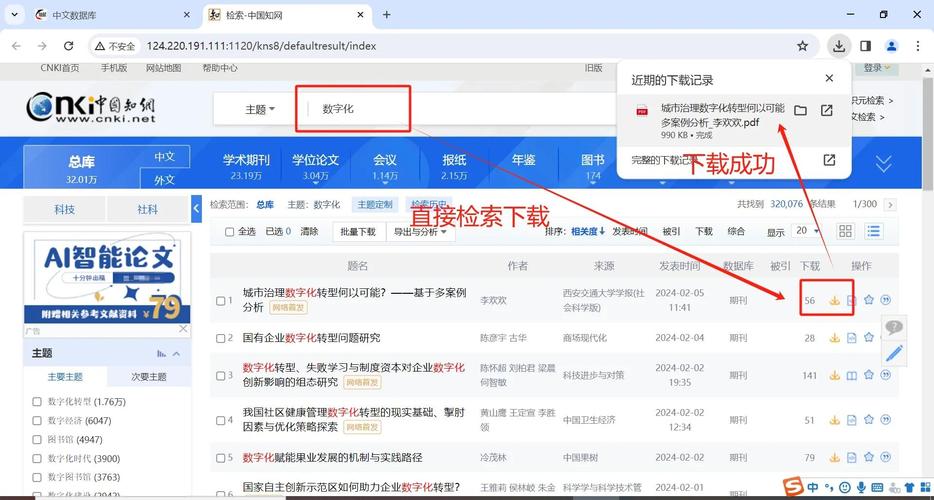Favorite the article by 李欢欢
This screenshot has width=934, height=500.
[x=868, y=300]
